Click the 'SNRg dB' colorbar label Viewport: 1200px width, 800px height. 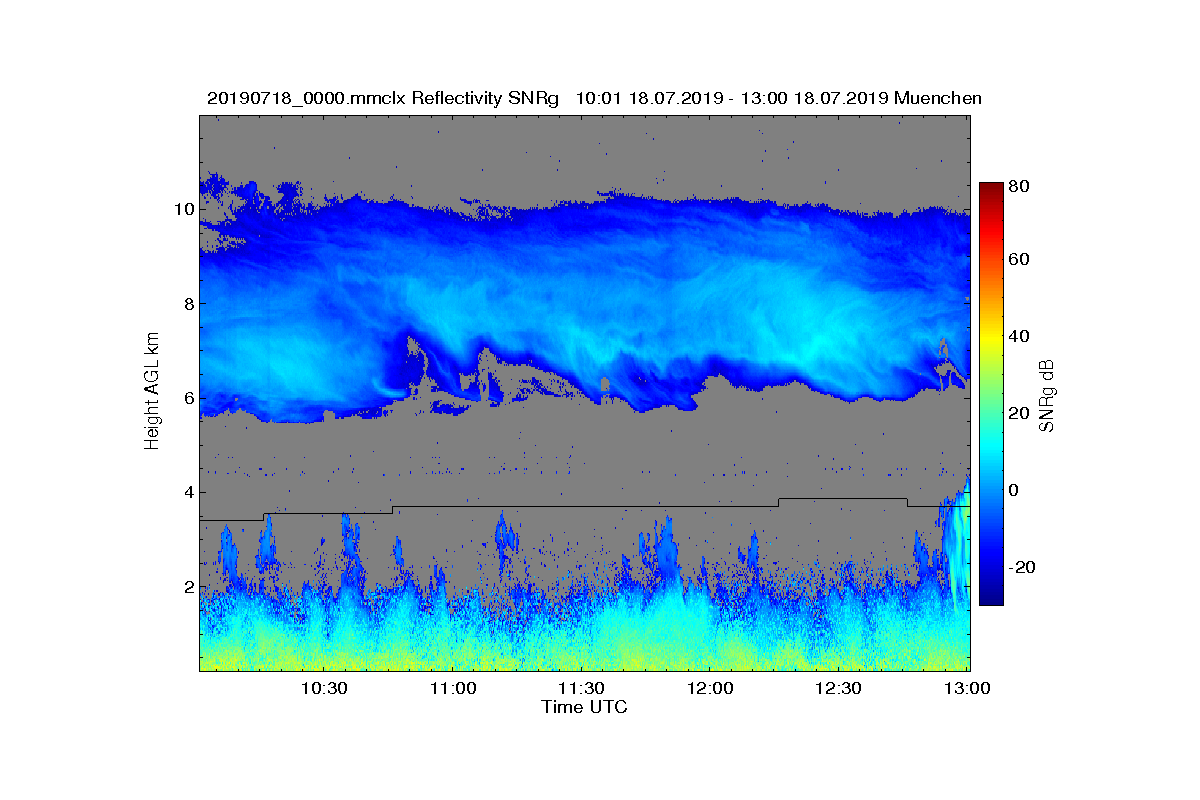(1047, 396)
